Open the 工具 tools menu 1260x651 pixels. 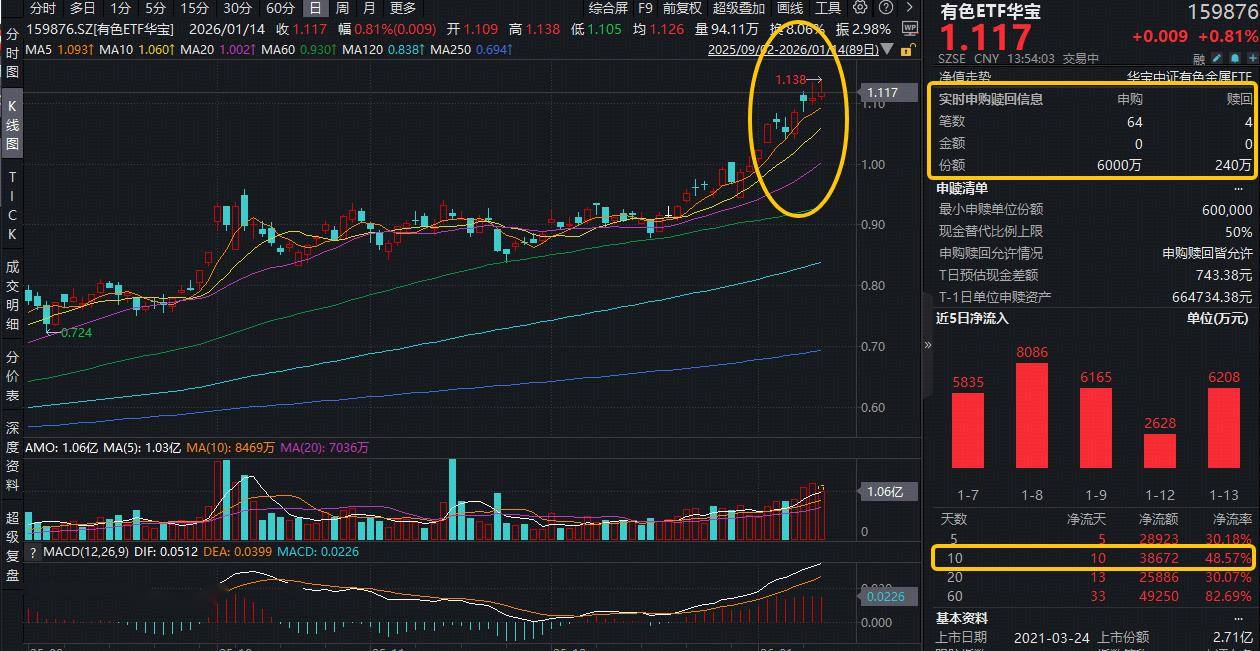coord(828,7)
